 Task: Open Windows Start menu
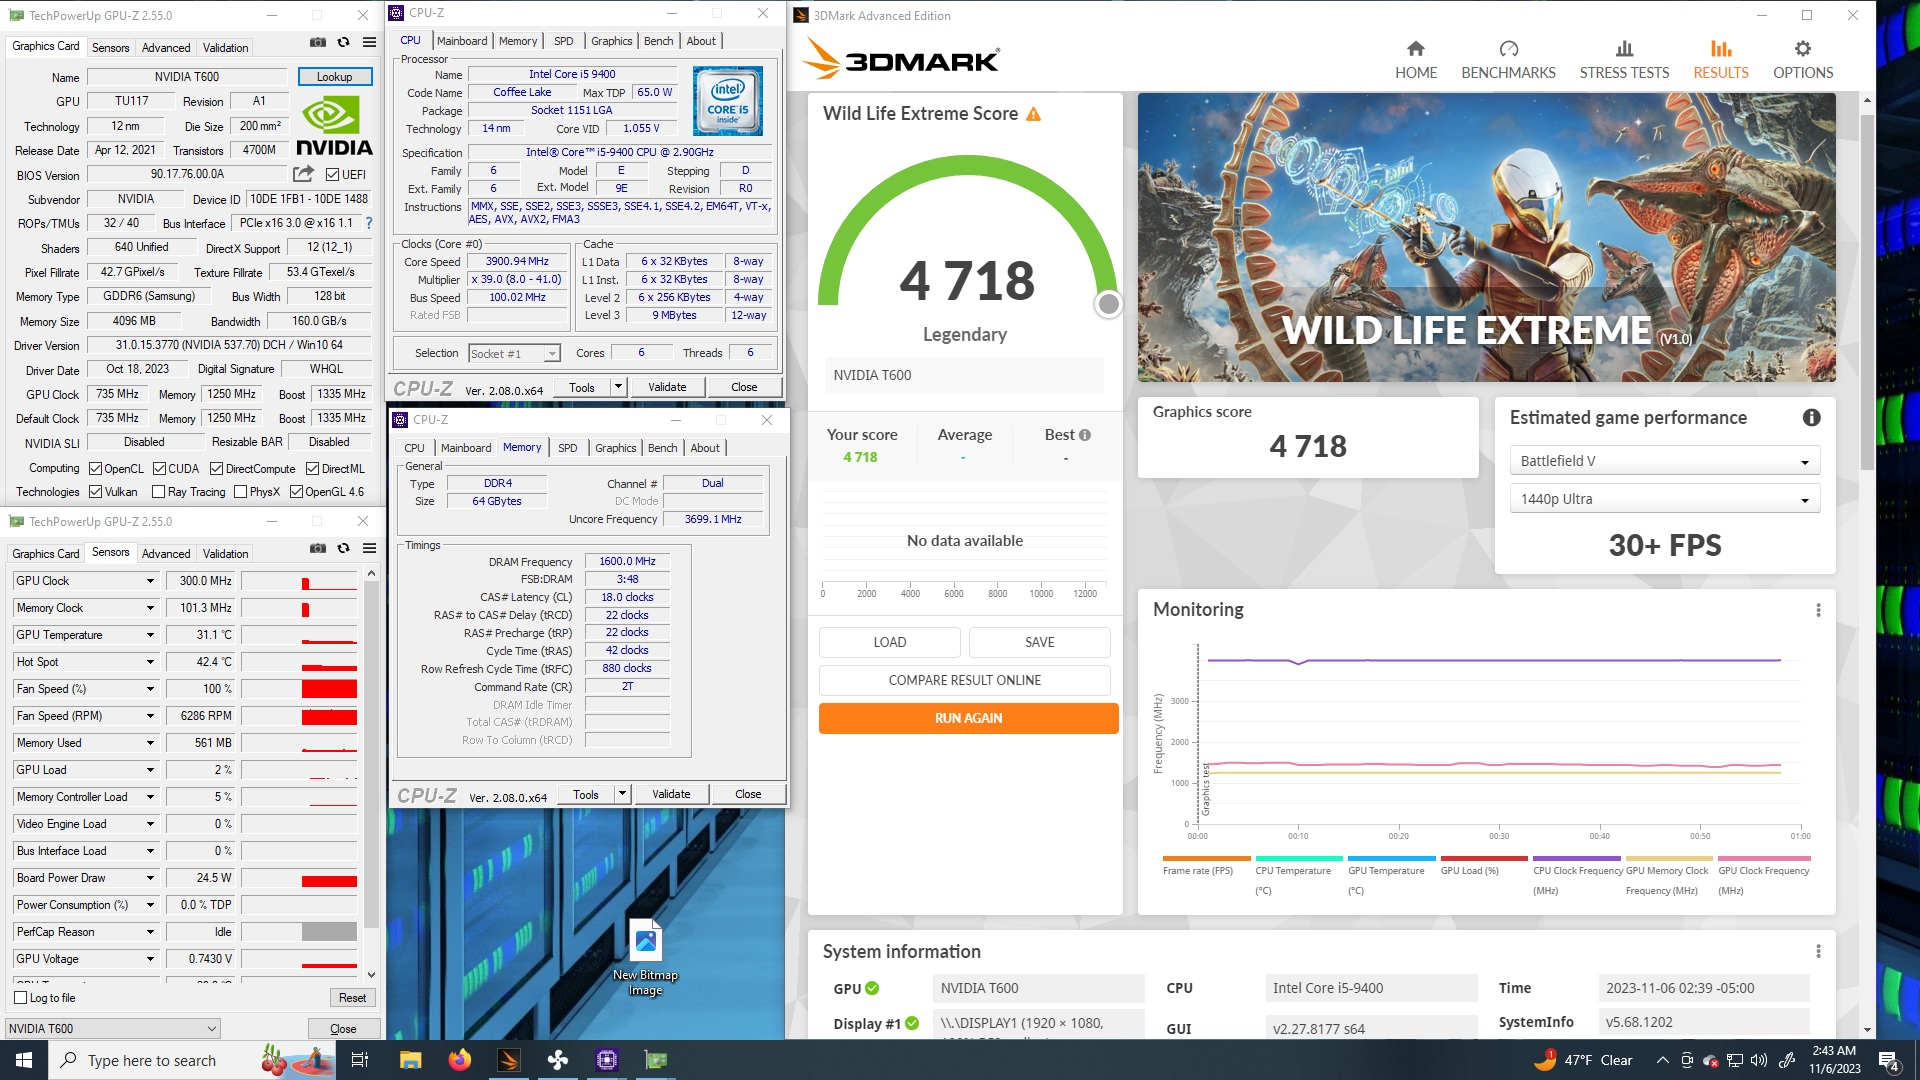(24, 1060)
